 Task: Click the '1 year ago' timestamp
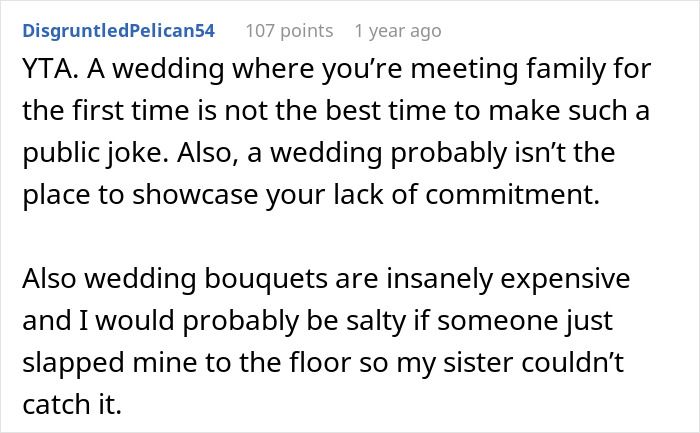tap(397, 31)
